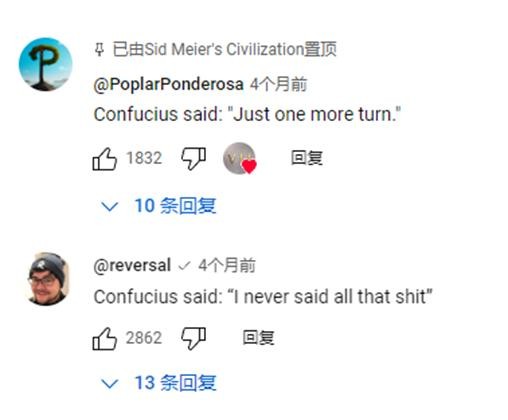Open reversal's profile avatar photo

(x=47, y=279)
